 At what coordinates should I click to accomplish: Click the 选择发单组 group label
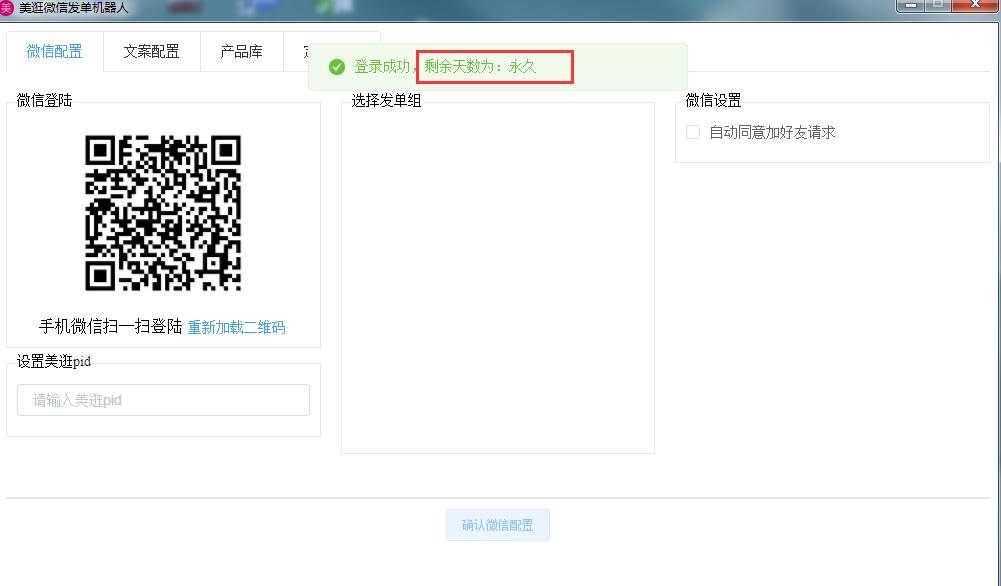tap(386, 101)
